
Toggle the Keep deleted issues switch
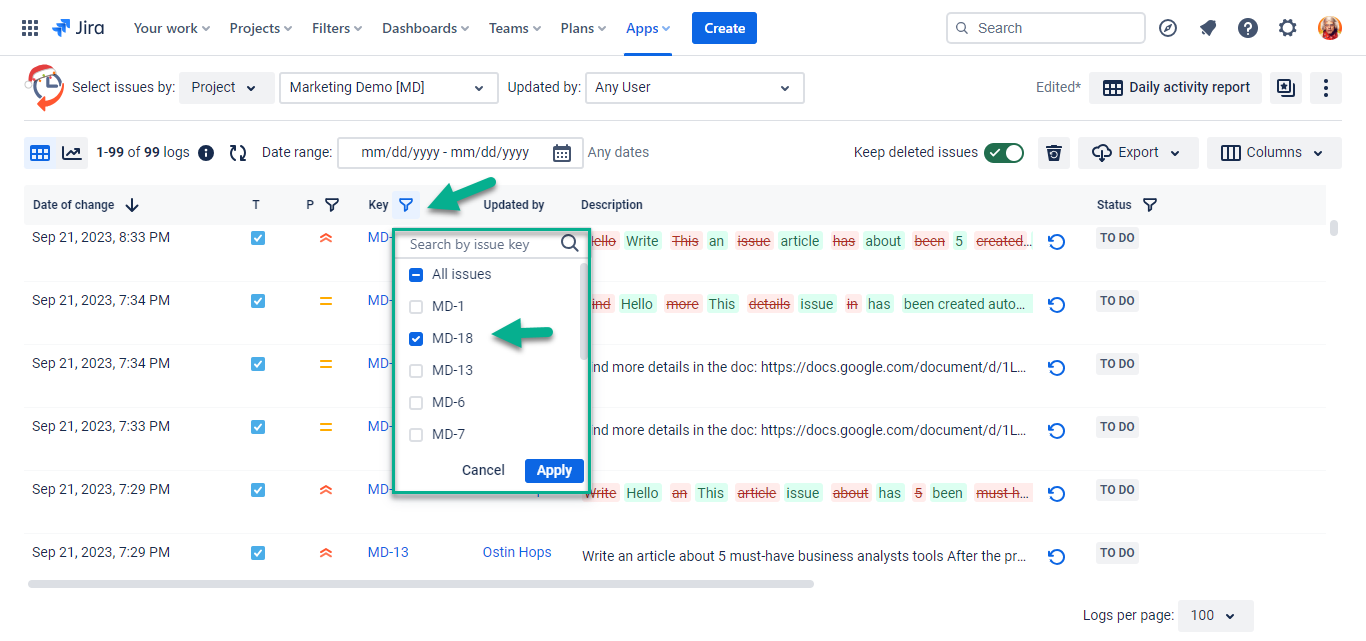(x=1003, y=153)
